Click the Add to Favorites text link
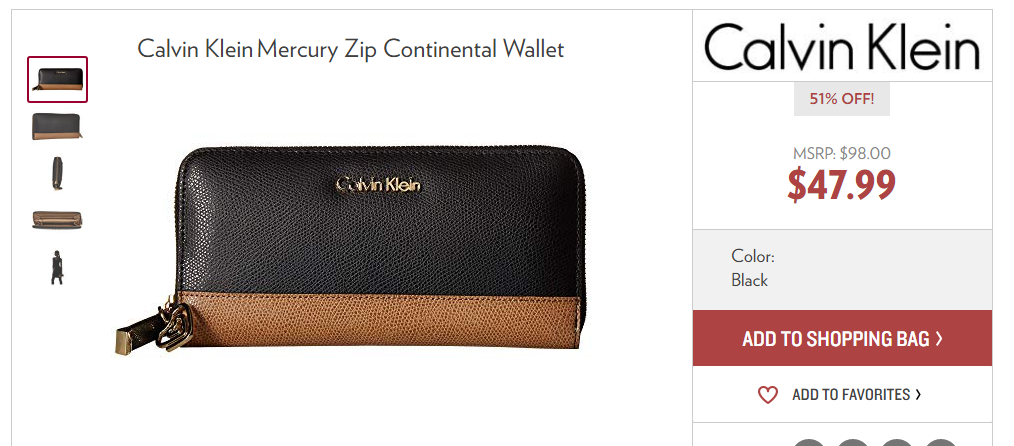The width and height of the screenshot is (1014, 446). tap(851, 394)
